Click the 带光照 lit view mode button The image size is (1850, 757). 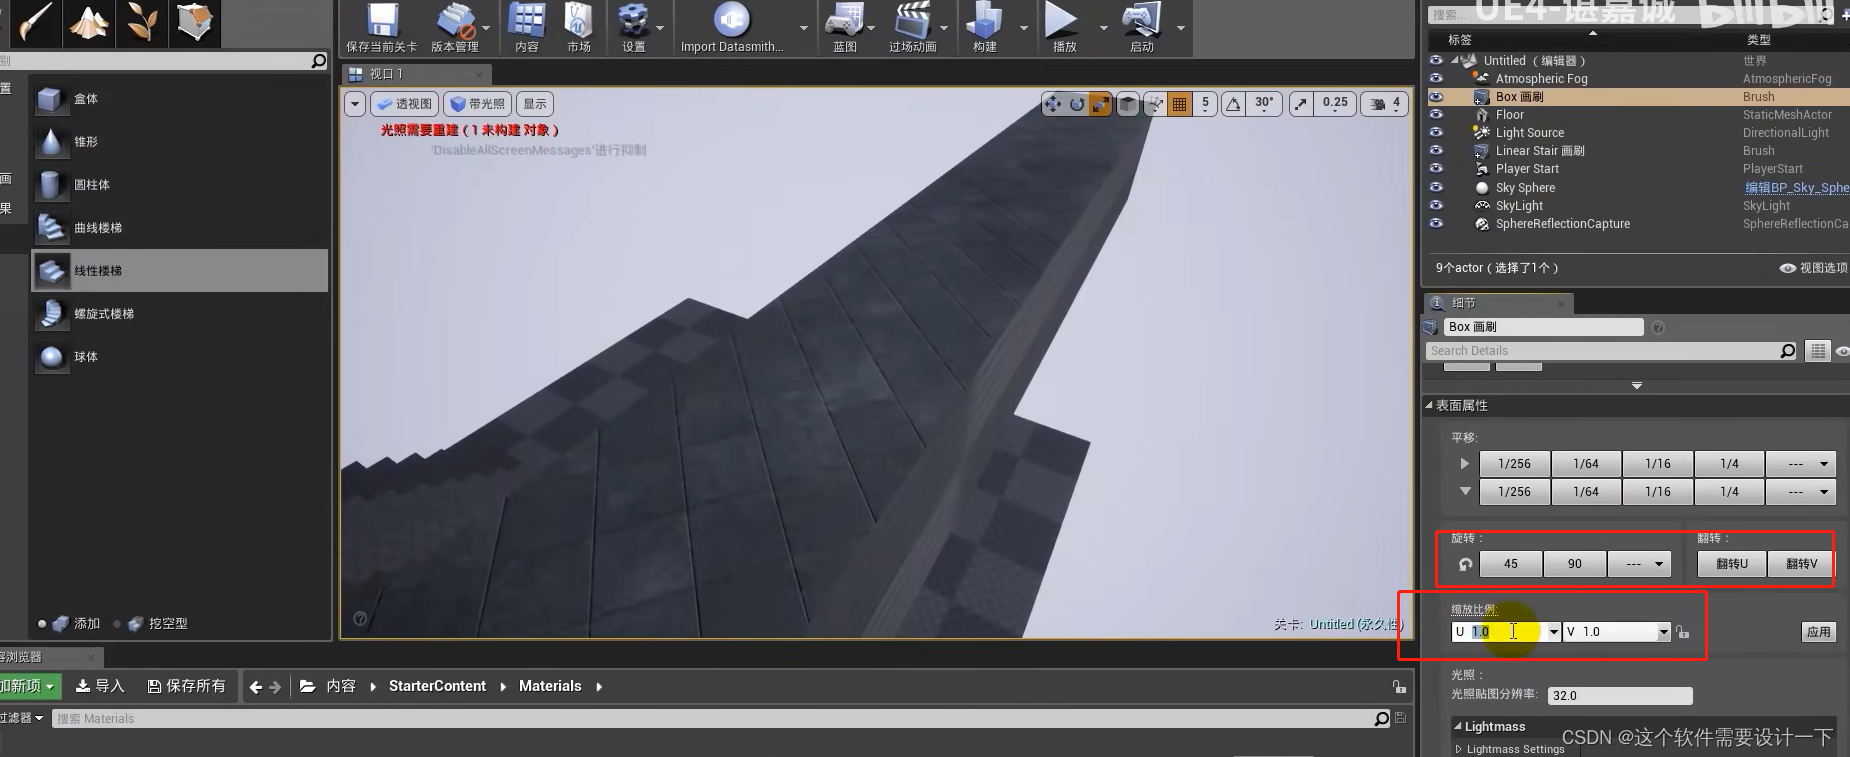pos(477,104)
